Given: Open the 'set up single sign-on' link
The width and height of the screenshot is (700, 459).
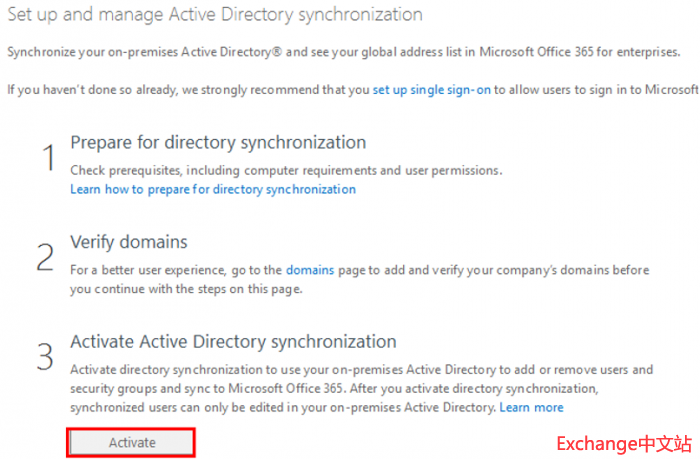Looking at the screenshot, I should tap(431, 89).
